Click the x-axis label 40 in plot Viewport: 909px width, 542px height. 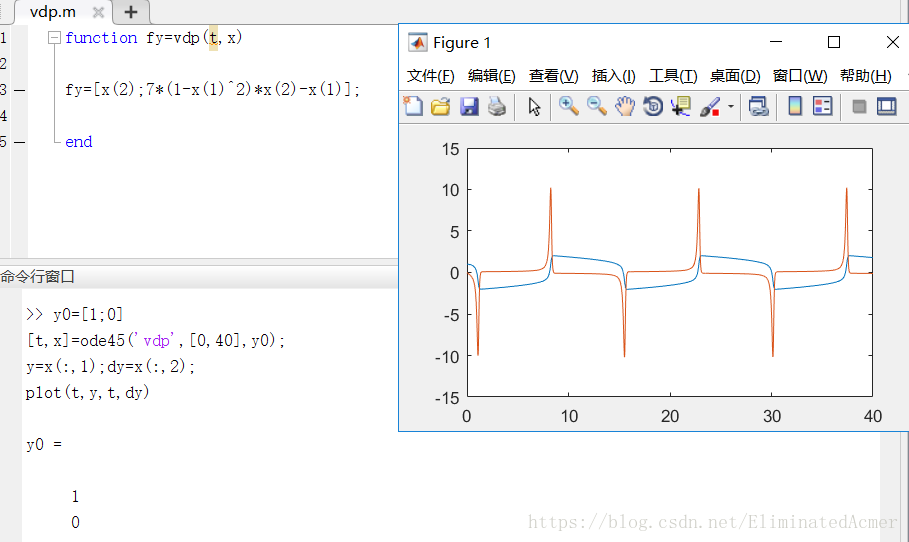(872, 416)
